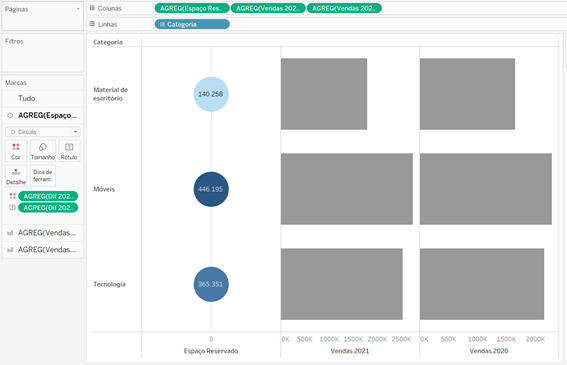Open the Cor color card

[16, 151]
